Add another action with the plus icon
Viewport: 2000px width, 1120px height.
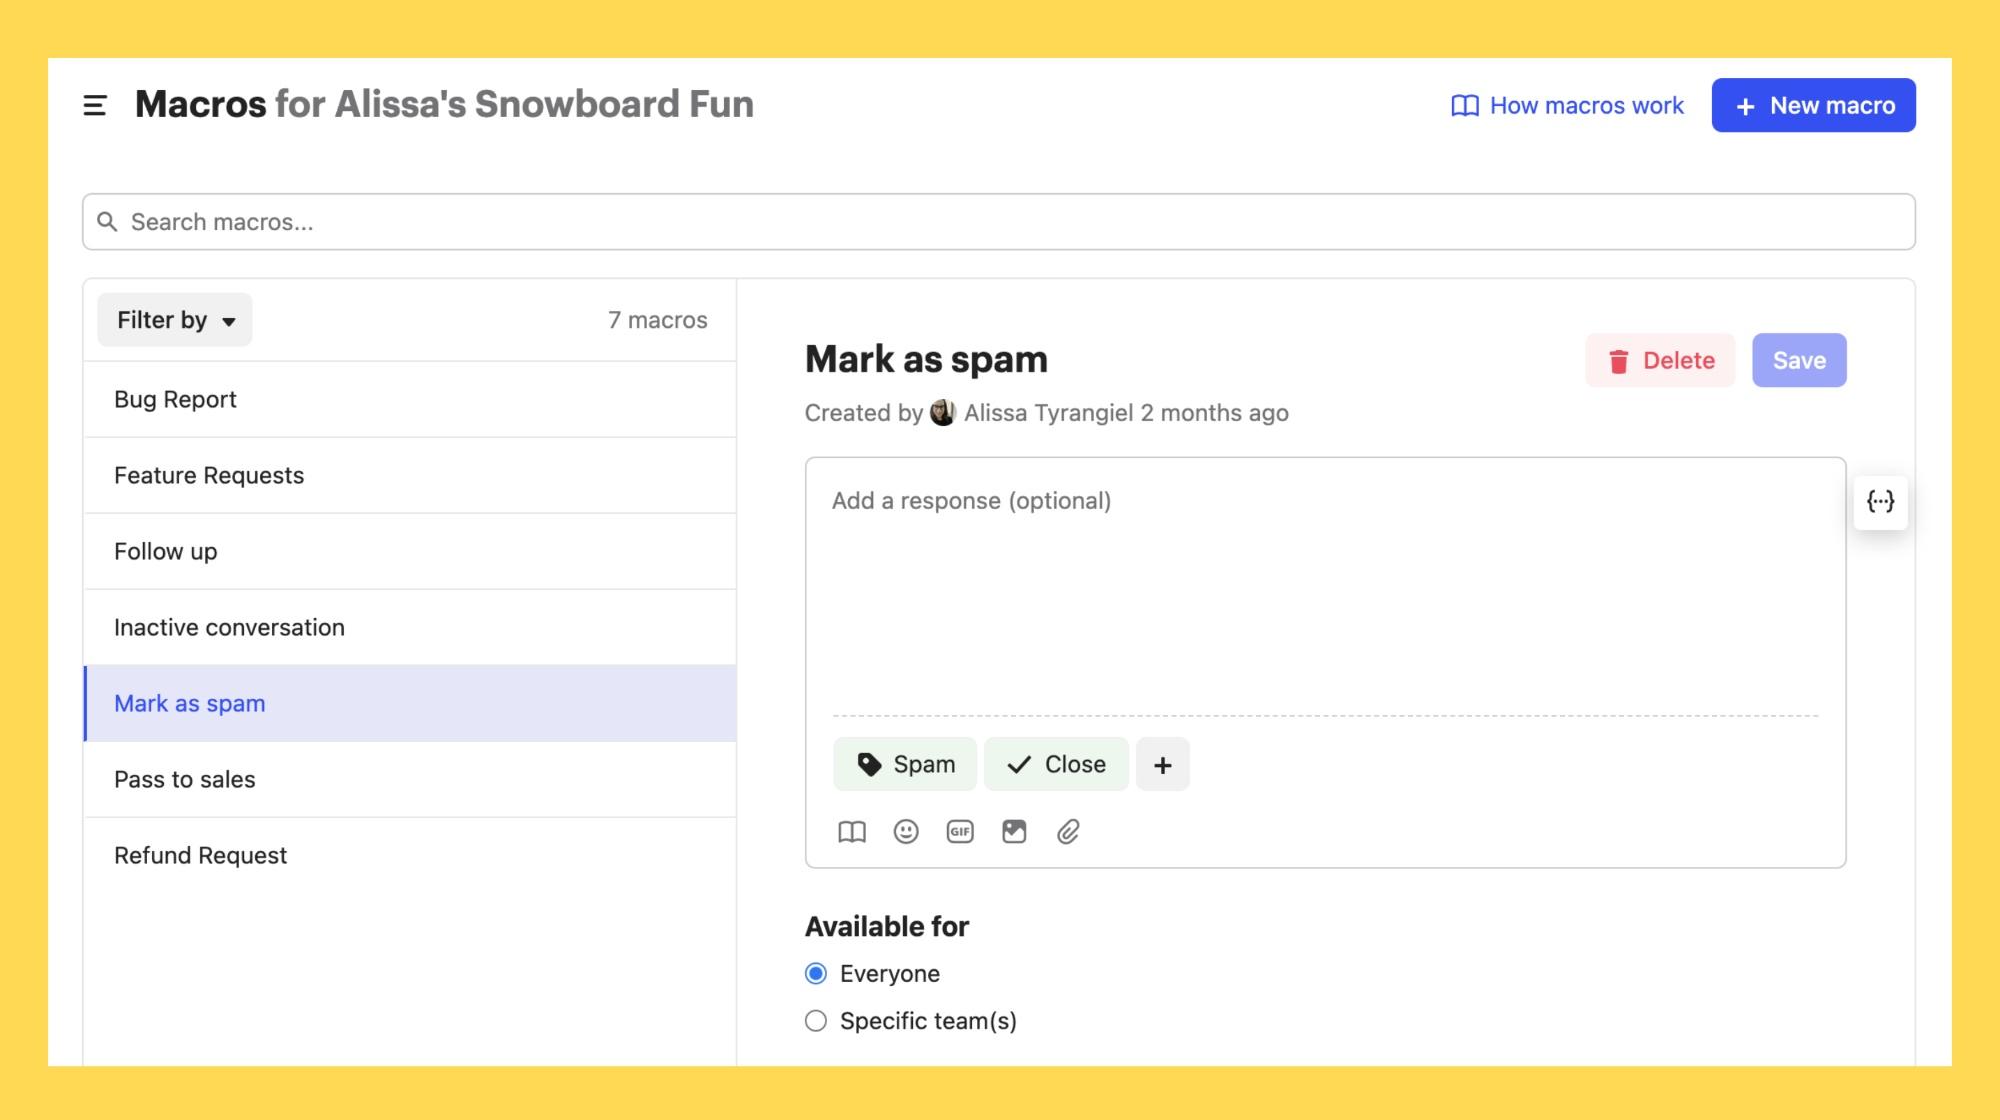coord(1163,763)
